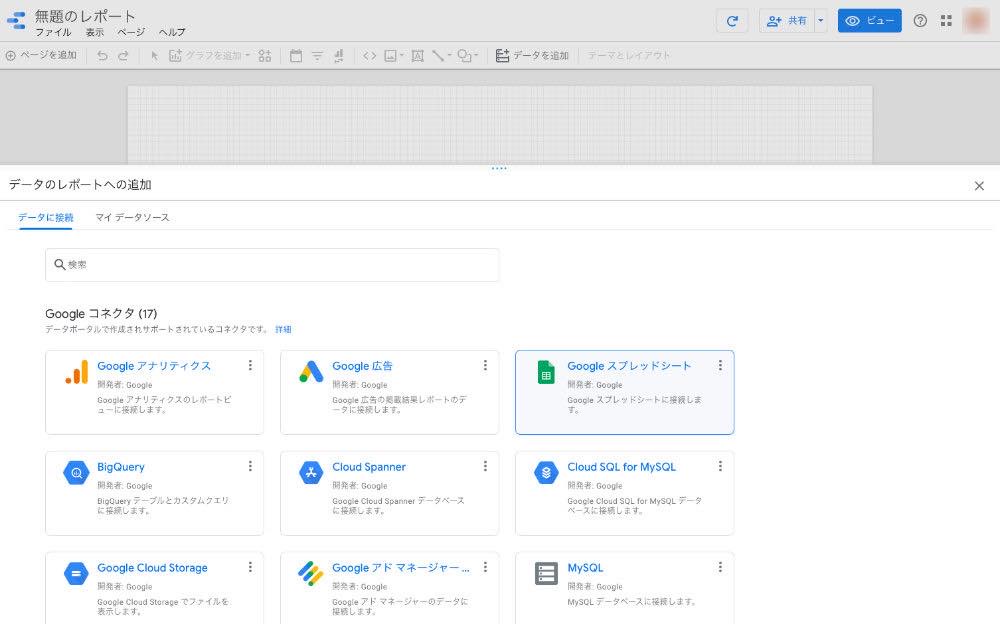This screenshot has height=624, width=1000.
Task: Open more options on MySQL card
Action: 720,567
